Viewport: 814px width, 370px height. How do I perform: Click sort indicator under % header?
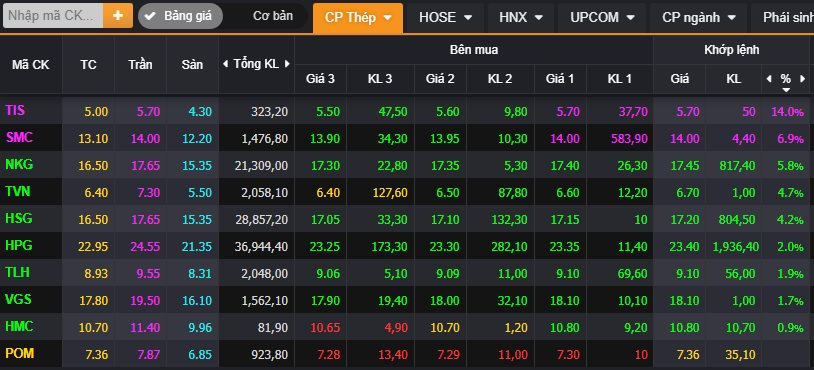(x=786, y=90)
